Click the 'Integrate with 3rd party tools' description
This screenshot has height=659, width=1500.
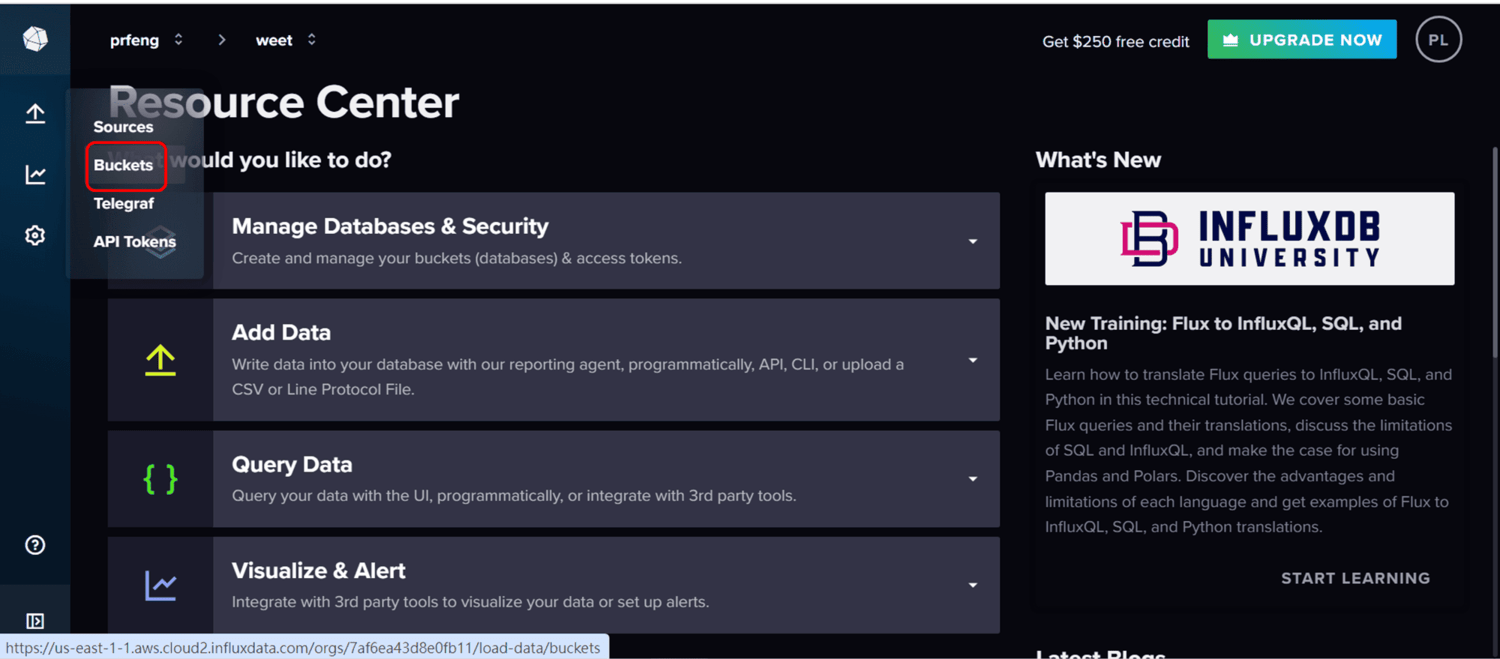coord(470,602)
